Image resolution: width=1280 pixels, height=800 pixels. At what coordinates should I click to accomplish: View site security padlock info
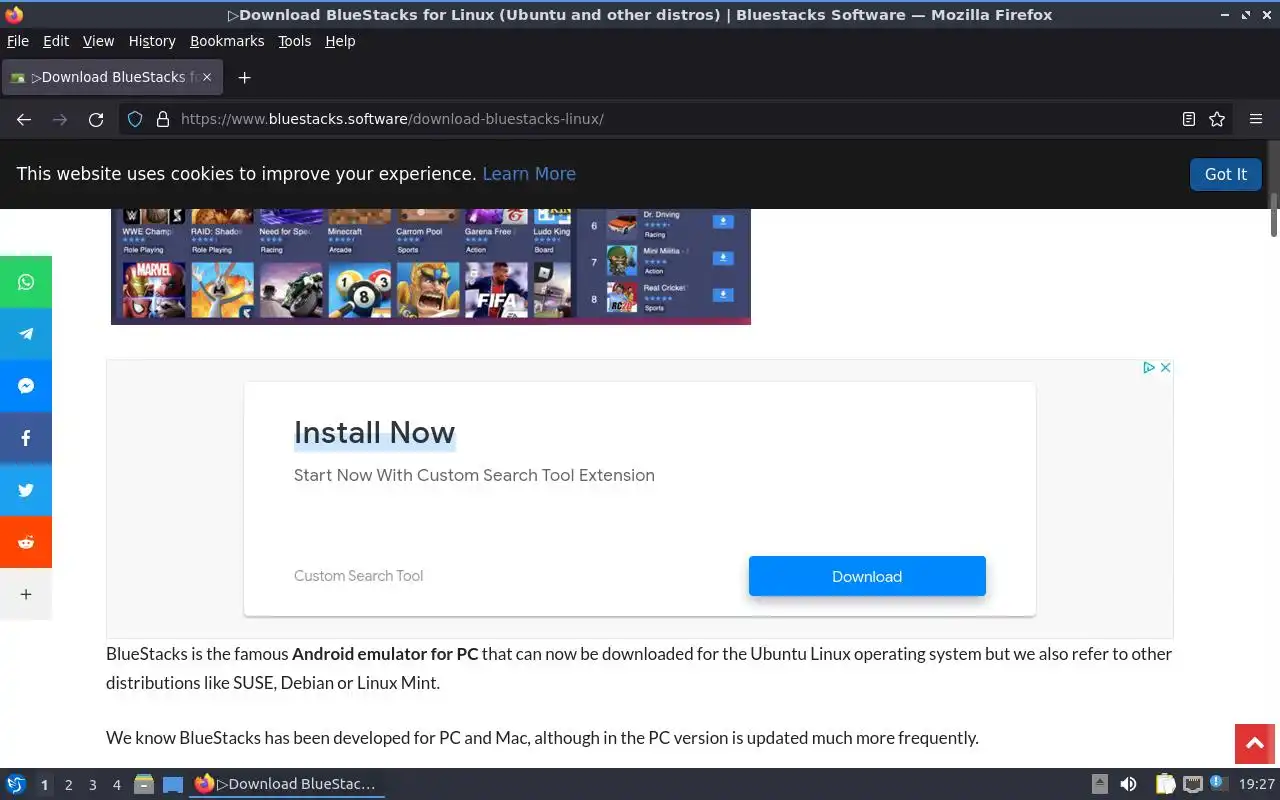tap(163, 119)
